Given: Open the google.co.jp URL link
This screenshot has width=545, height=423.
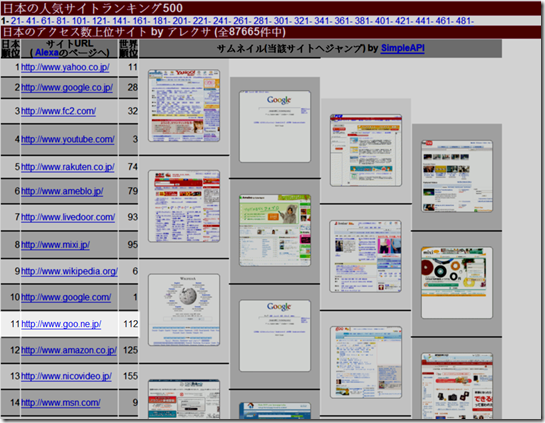Looking at the screenshot, I should click(67, 88).
